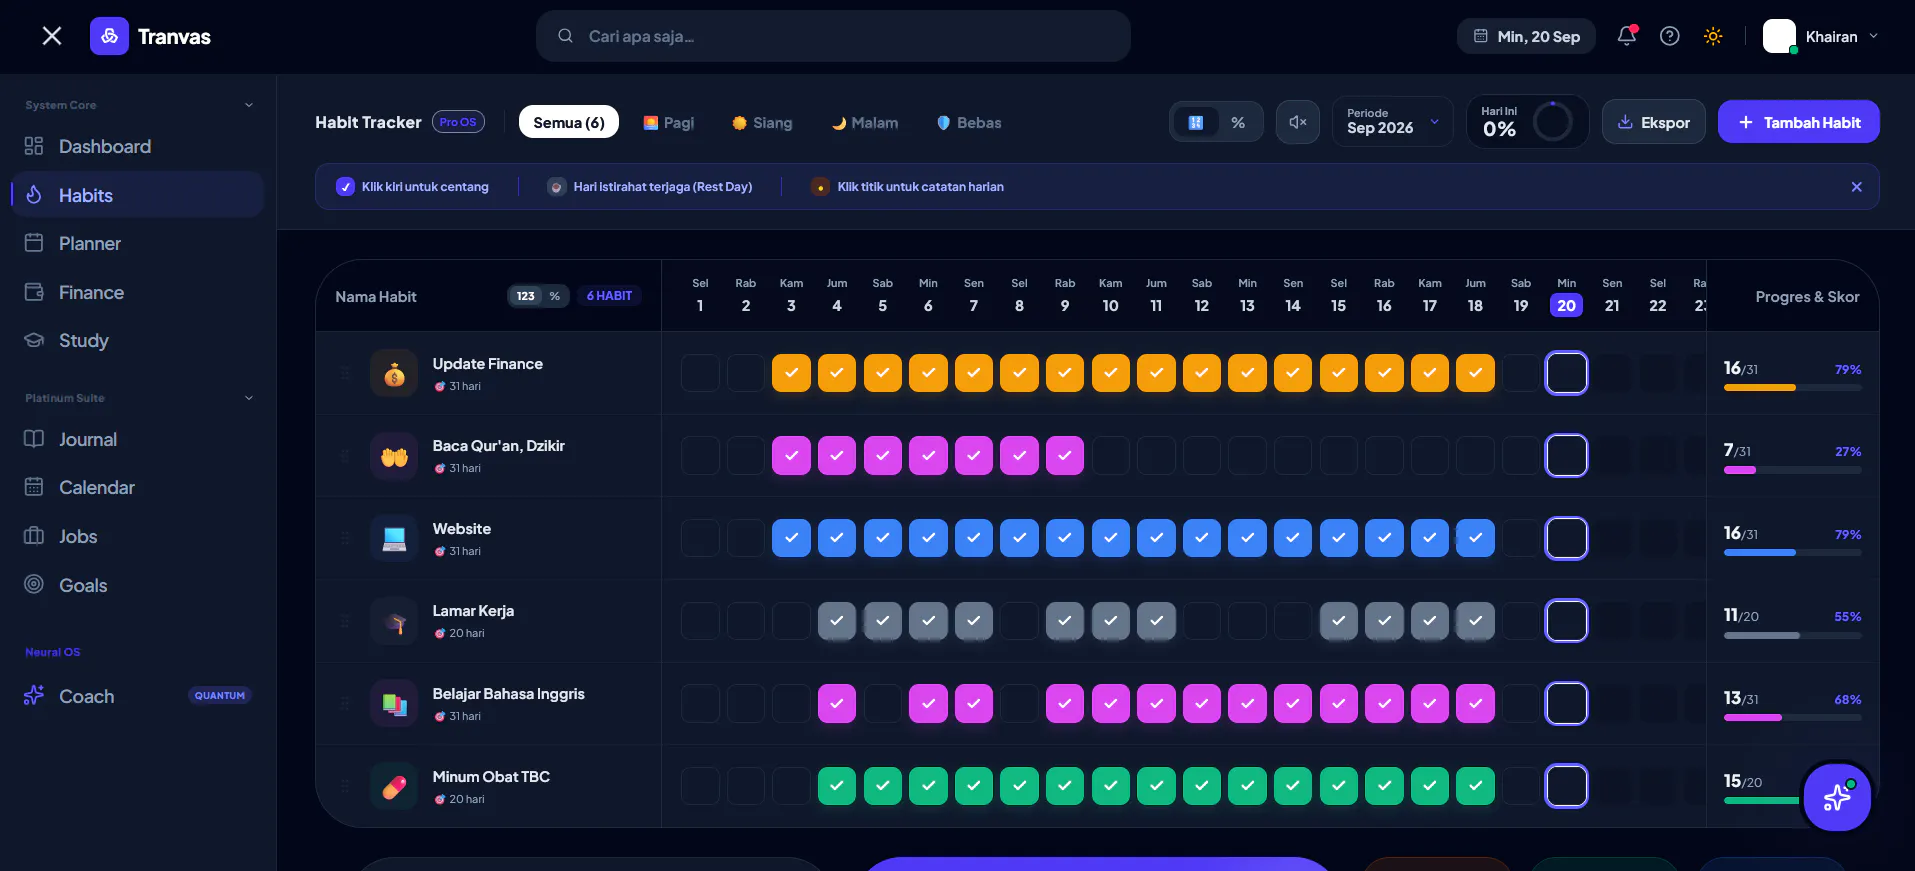The height and width of the screenshot is (871, 1915).
Task: Click the Update Finance money bag icon
Action: (394, 373)
